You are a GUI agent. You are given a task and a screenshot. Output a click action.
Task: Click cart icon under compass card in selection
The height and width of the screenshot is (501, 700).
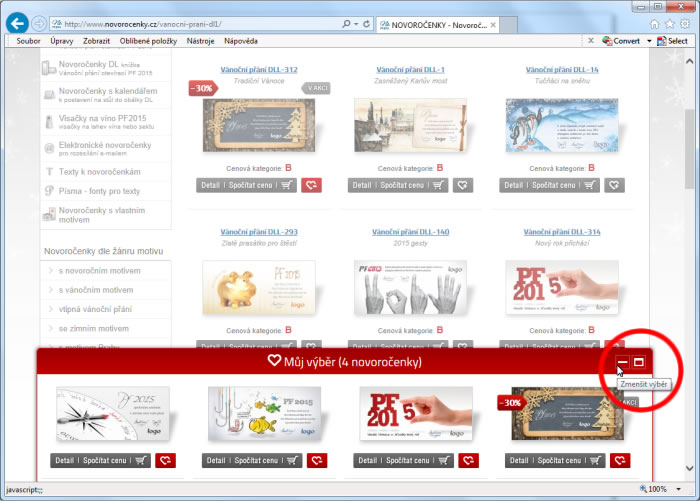pos(141,460)
